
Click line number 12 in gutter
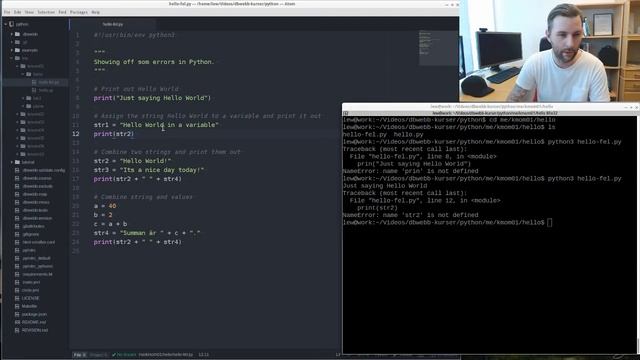pyautogui.click(x=76, y=134)
